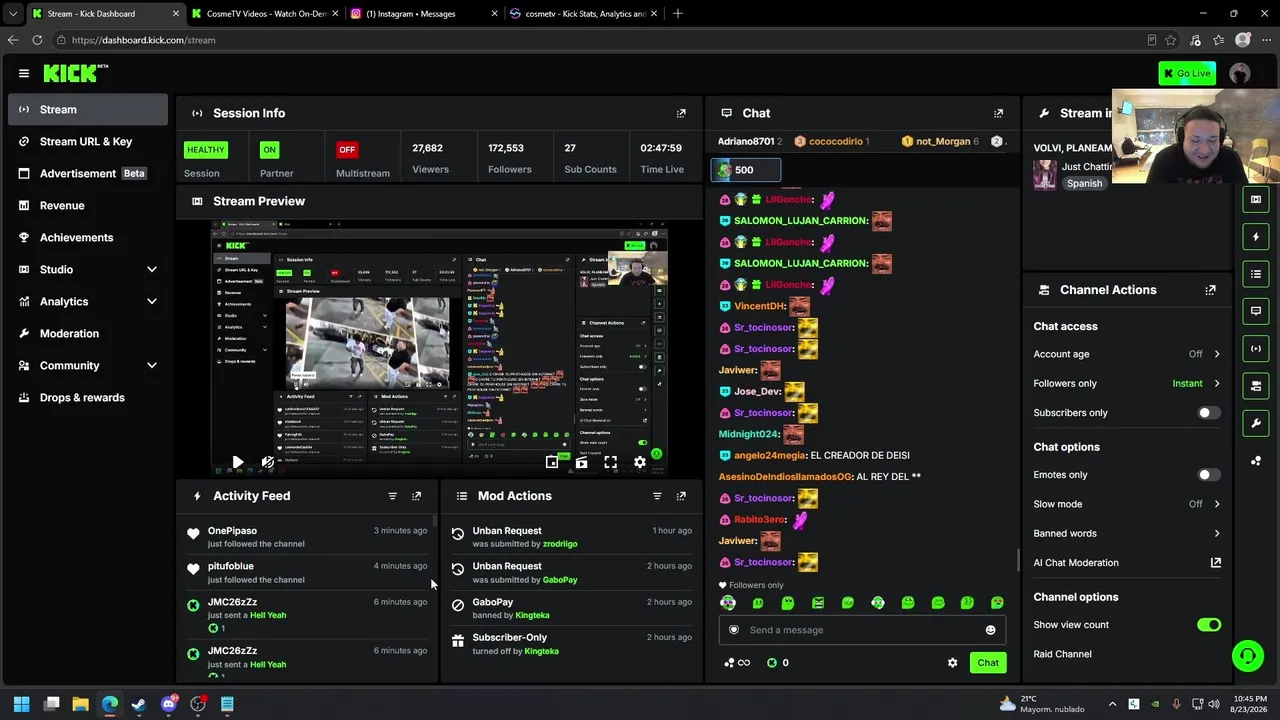Open Moderation in sidebar

point(88,333)
